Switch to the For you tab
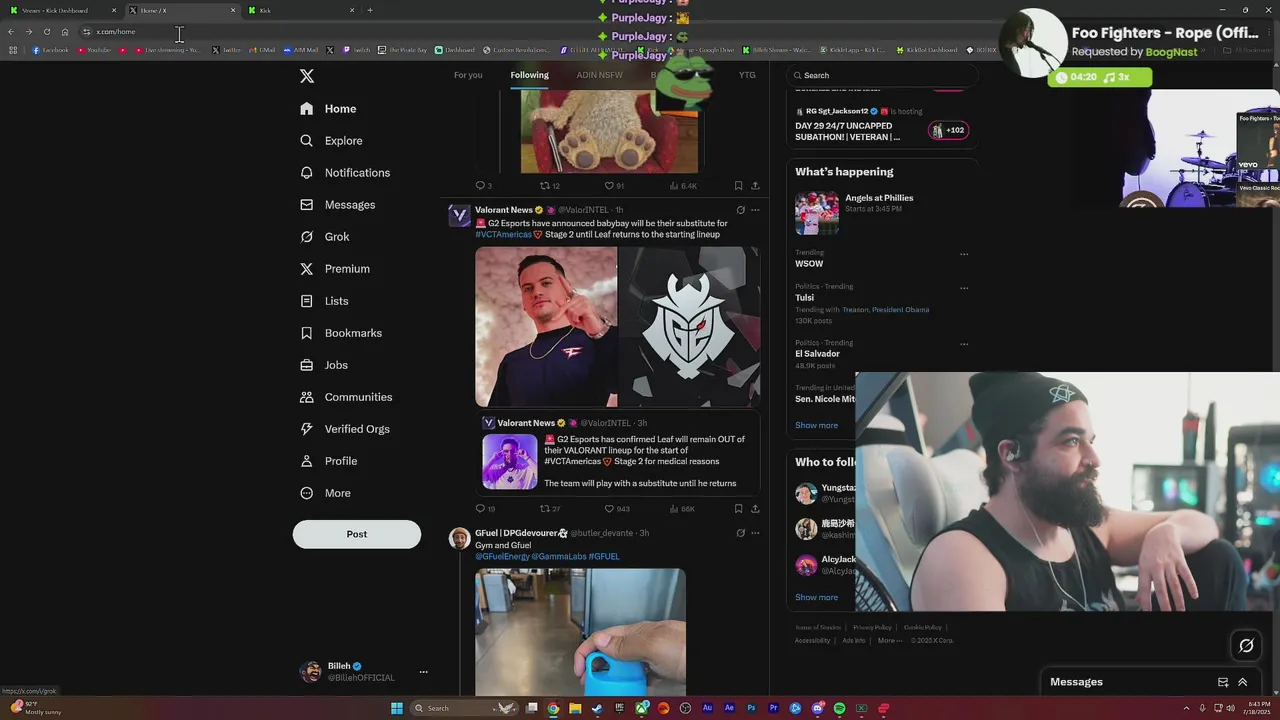Image resolution: width=1280 pixels, height=720 pixels. point(468,75)
